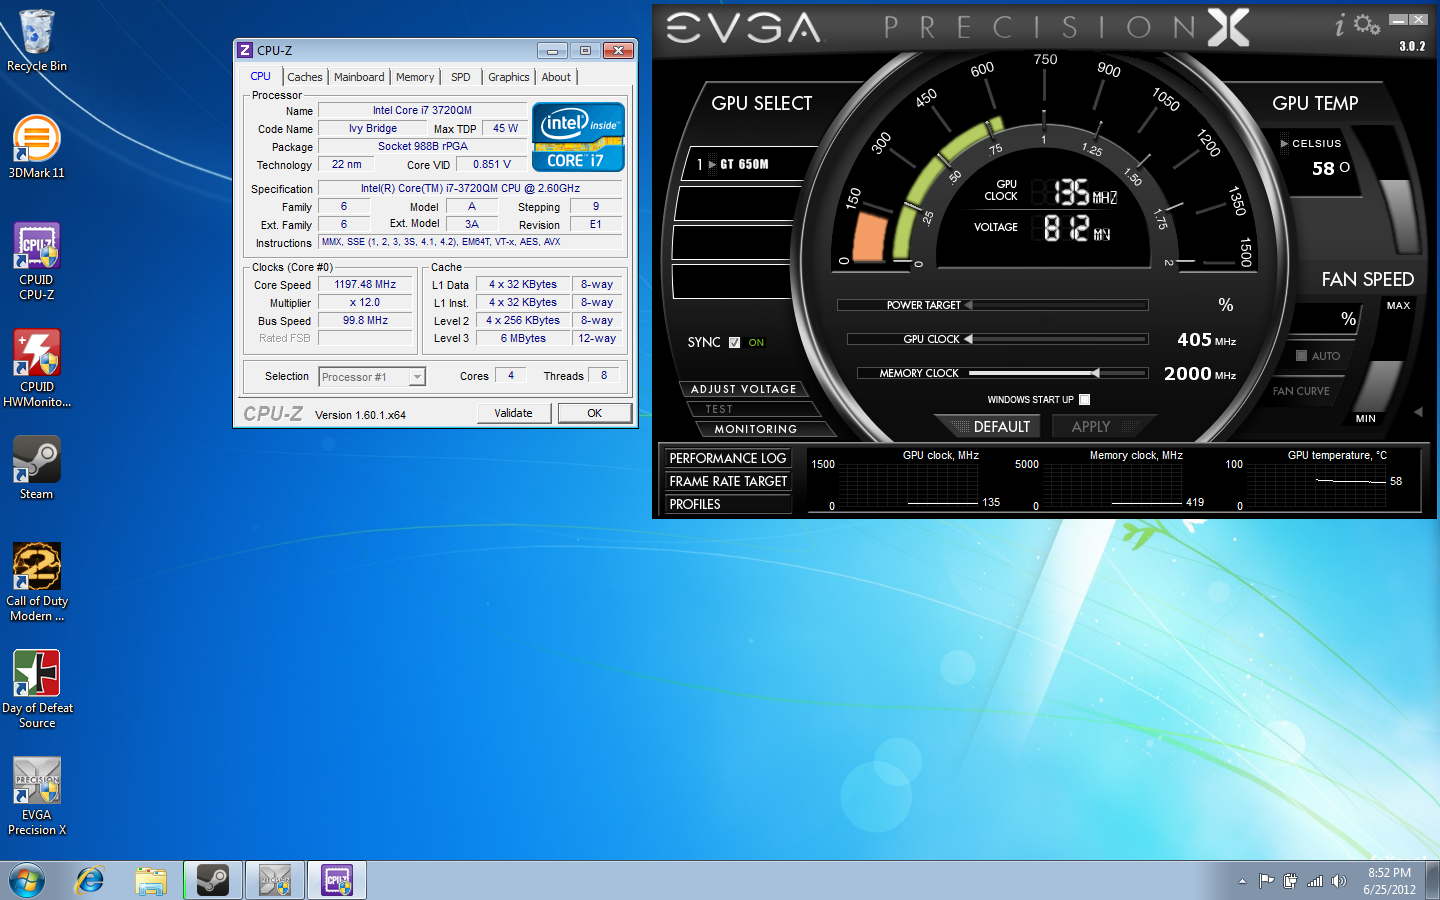The image size is (1440, 900).
Task: Adjust the POWER TARGET slider
Action: pyautogui.click(x=993, y=305)
